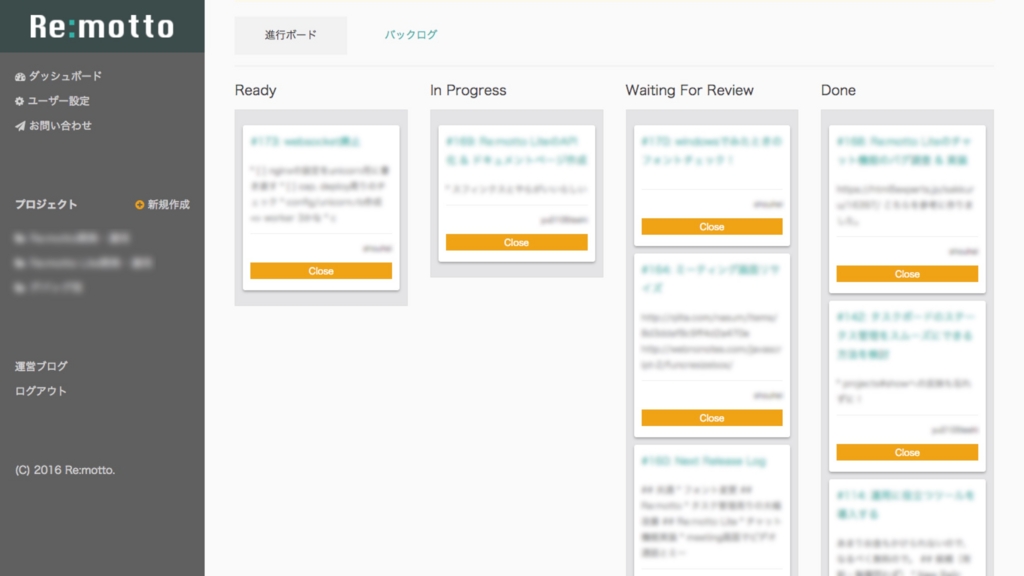Select first blurred project in sidebar
Screen dimensions: 1024x576
(x=72, y=238)
